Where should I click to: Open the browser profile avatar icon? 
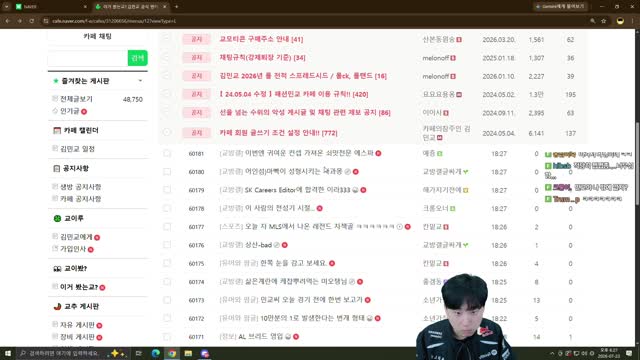(x=620, y=21)
